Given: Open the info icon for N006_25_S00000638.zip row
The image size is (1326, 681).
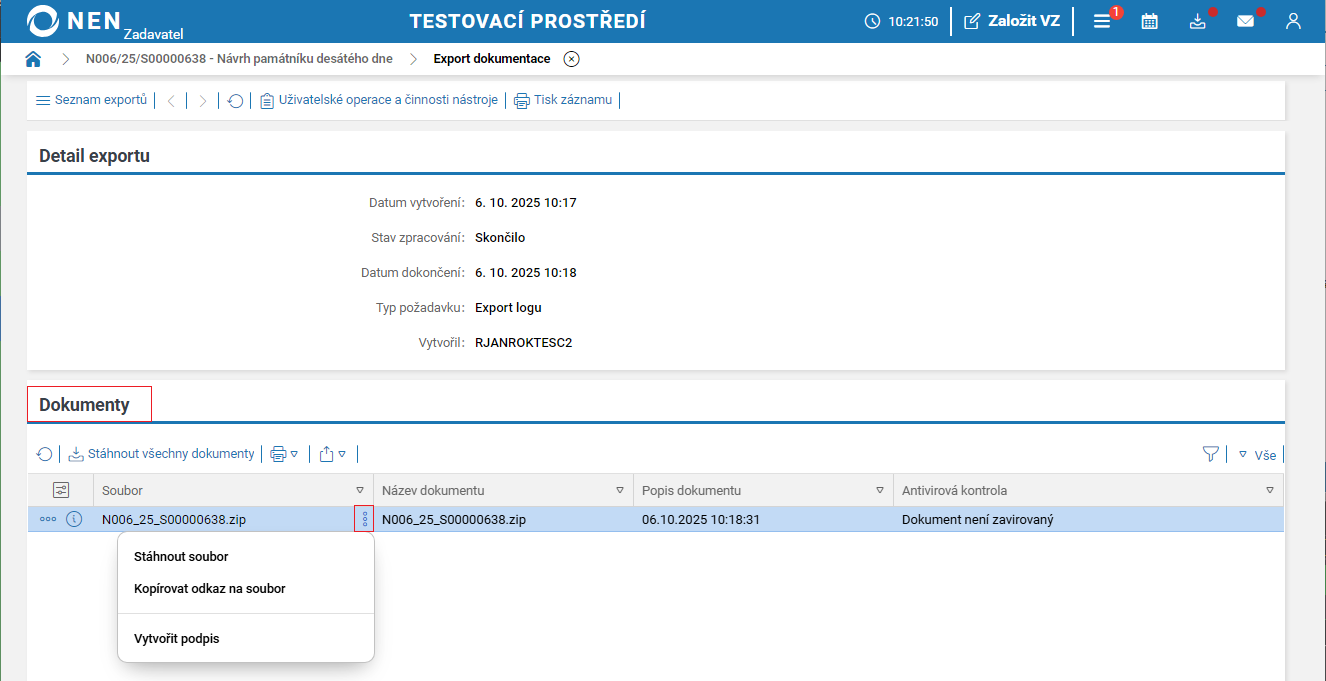Looking at the screenshot, I should click(x=74, y=519).
